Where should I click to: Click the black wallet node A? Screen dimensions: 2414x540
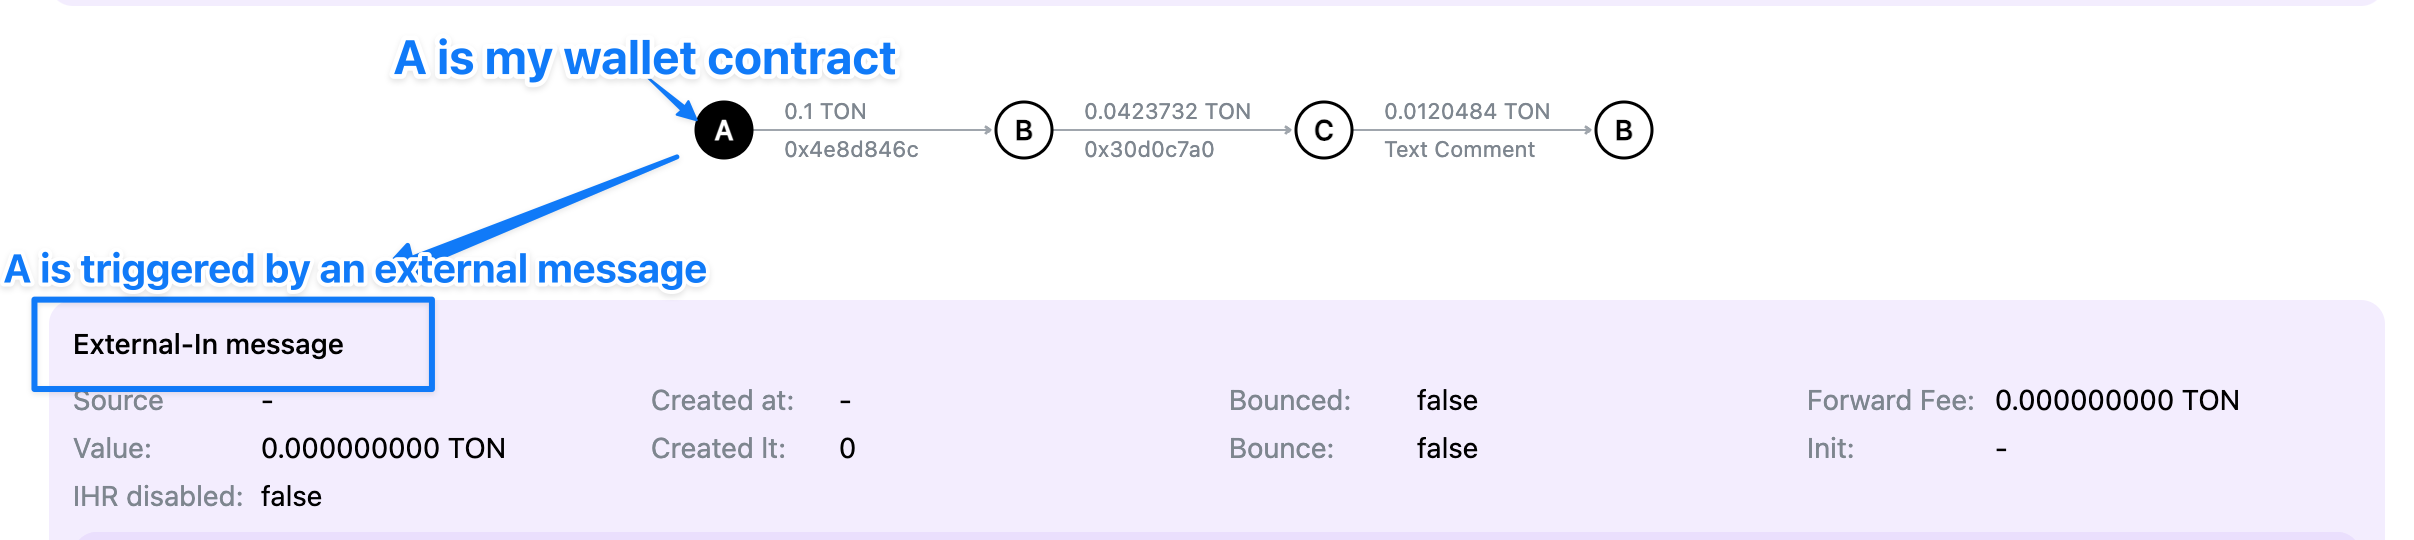[x=724, y=130]
